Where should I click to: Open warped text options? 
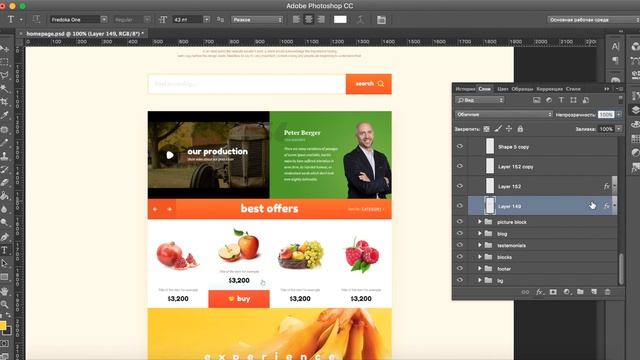tap(360, 19)
